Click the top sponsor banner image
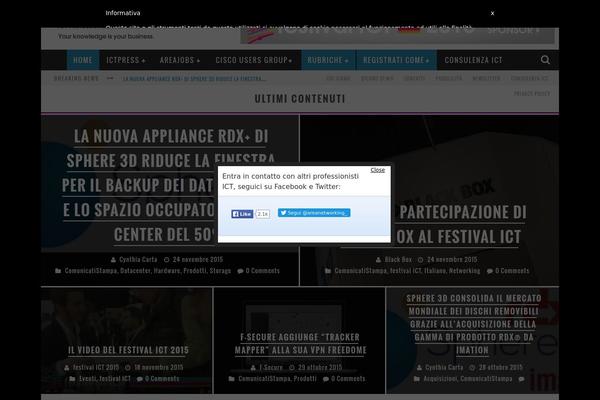 click(x=397, y=35)
